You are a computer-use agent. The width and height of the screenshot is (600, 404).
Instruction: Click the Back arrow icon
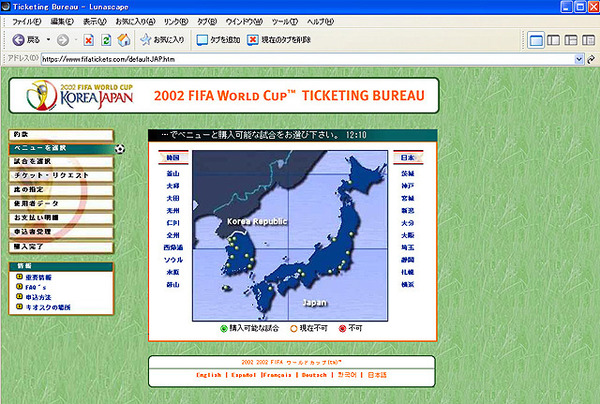18,40
